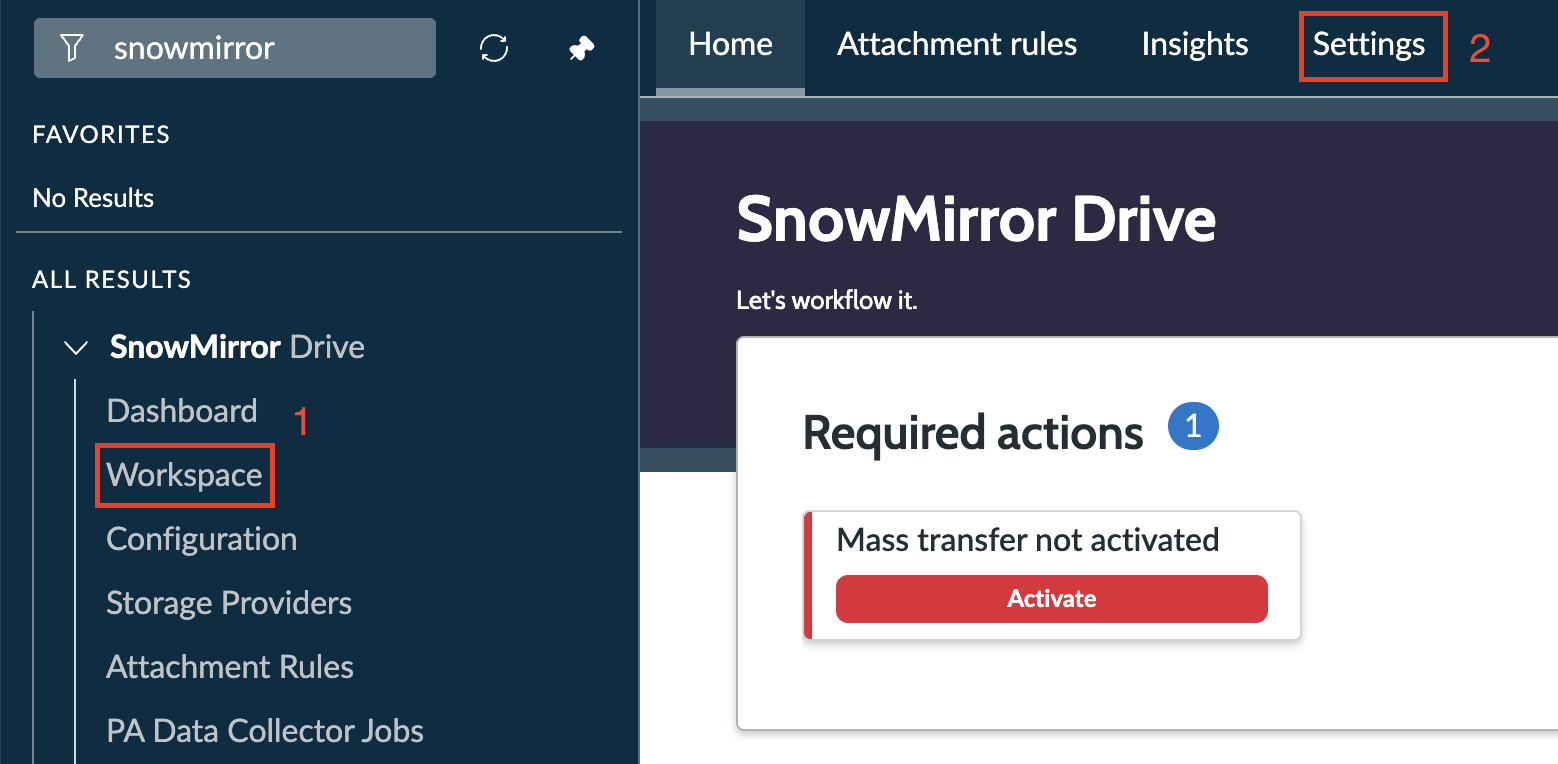The width and height of the screenshot is (1558, 764).
Task: Open the Configuration module
Action: [x=202, y=539]
